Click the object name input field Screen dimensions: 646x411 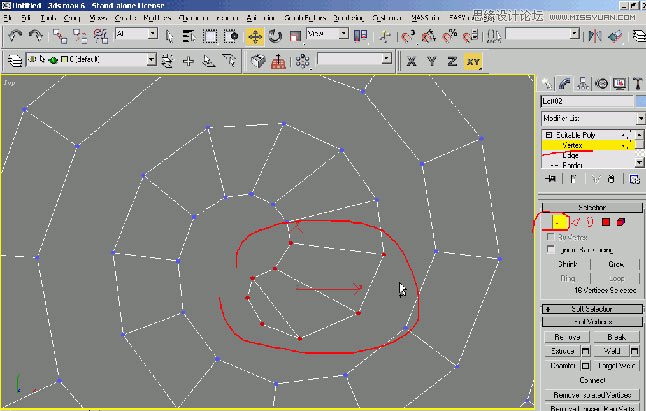pyautogui.click(x=587, y=101)
